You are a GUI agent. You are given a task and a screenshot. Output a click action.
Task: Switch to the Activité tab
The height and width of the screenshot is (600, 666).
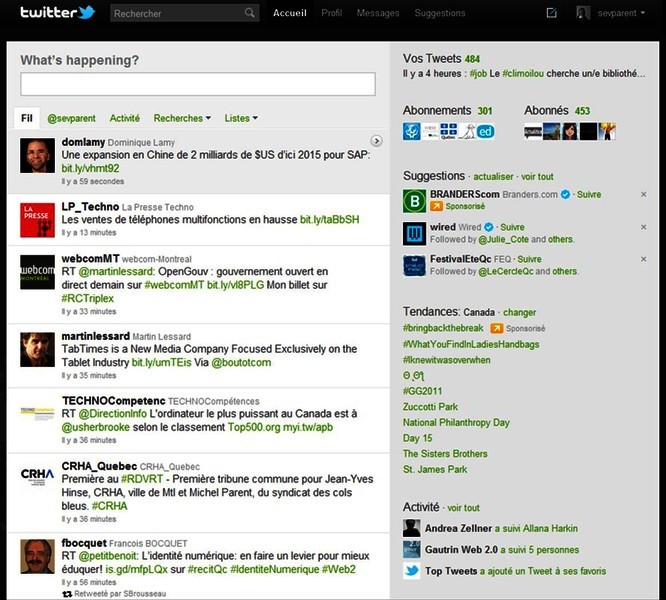[x=124, y=118]
